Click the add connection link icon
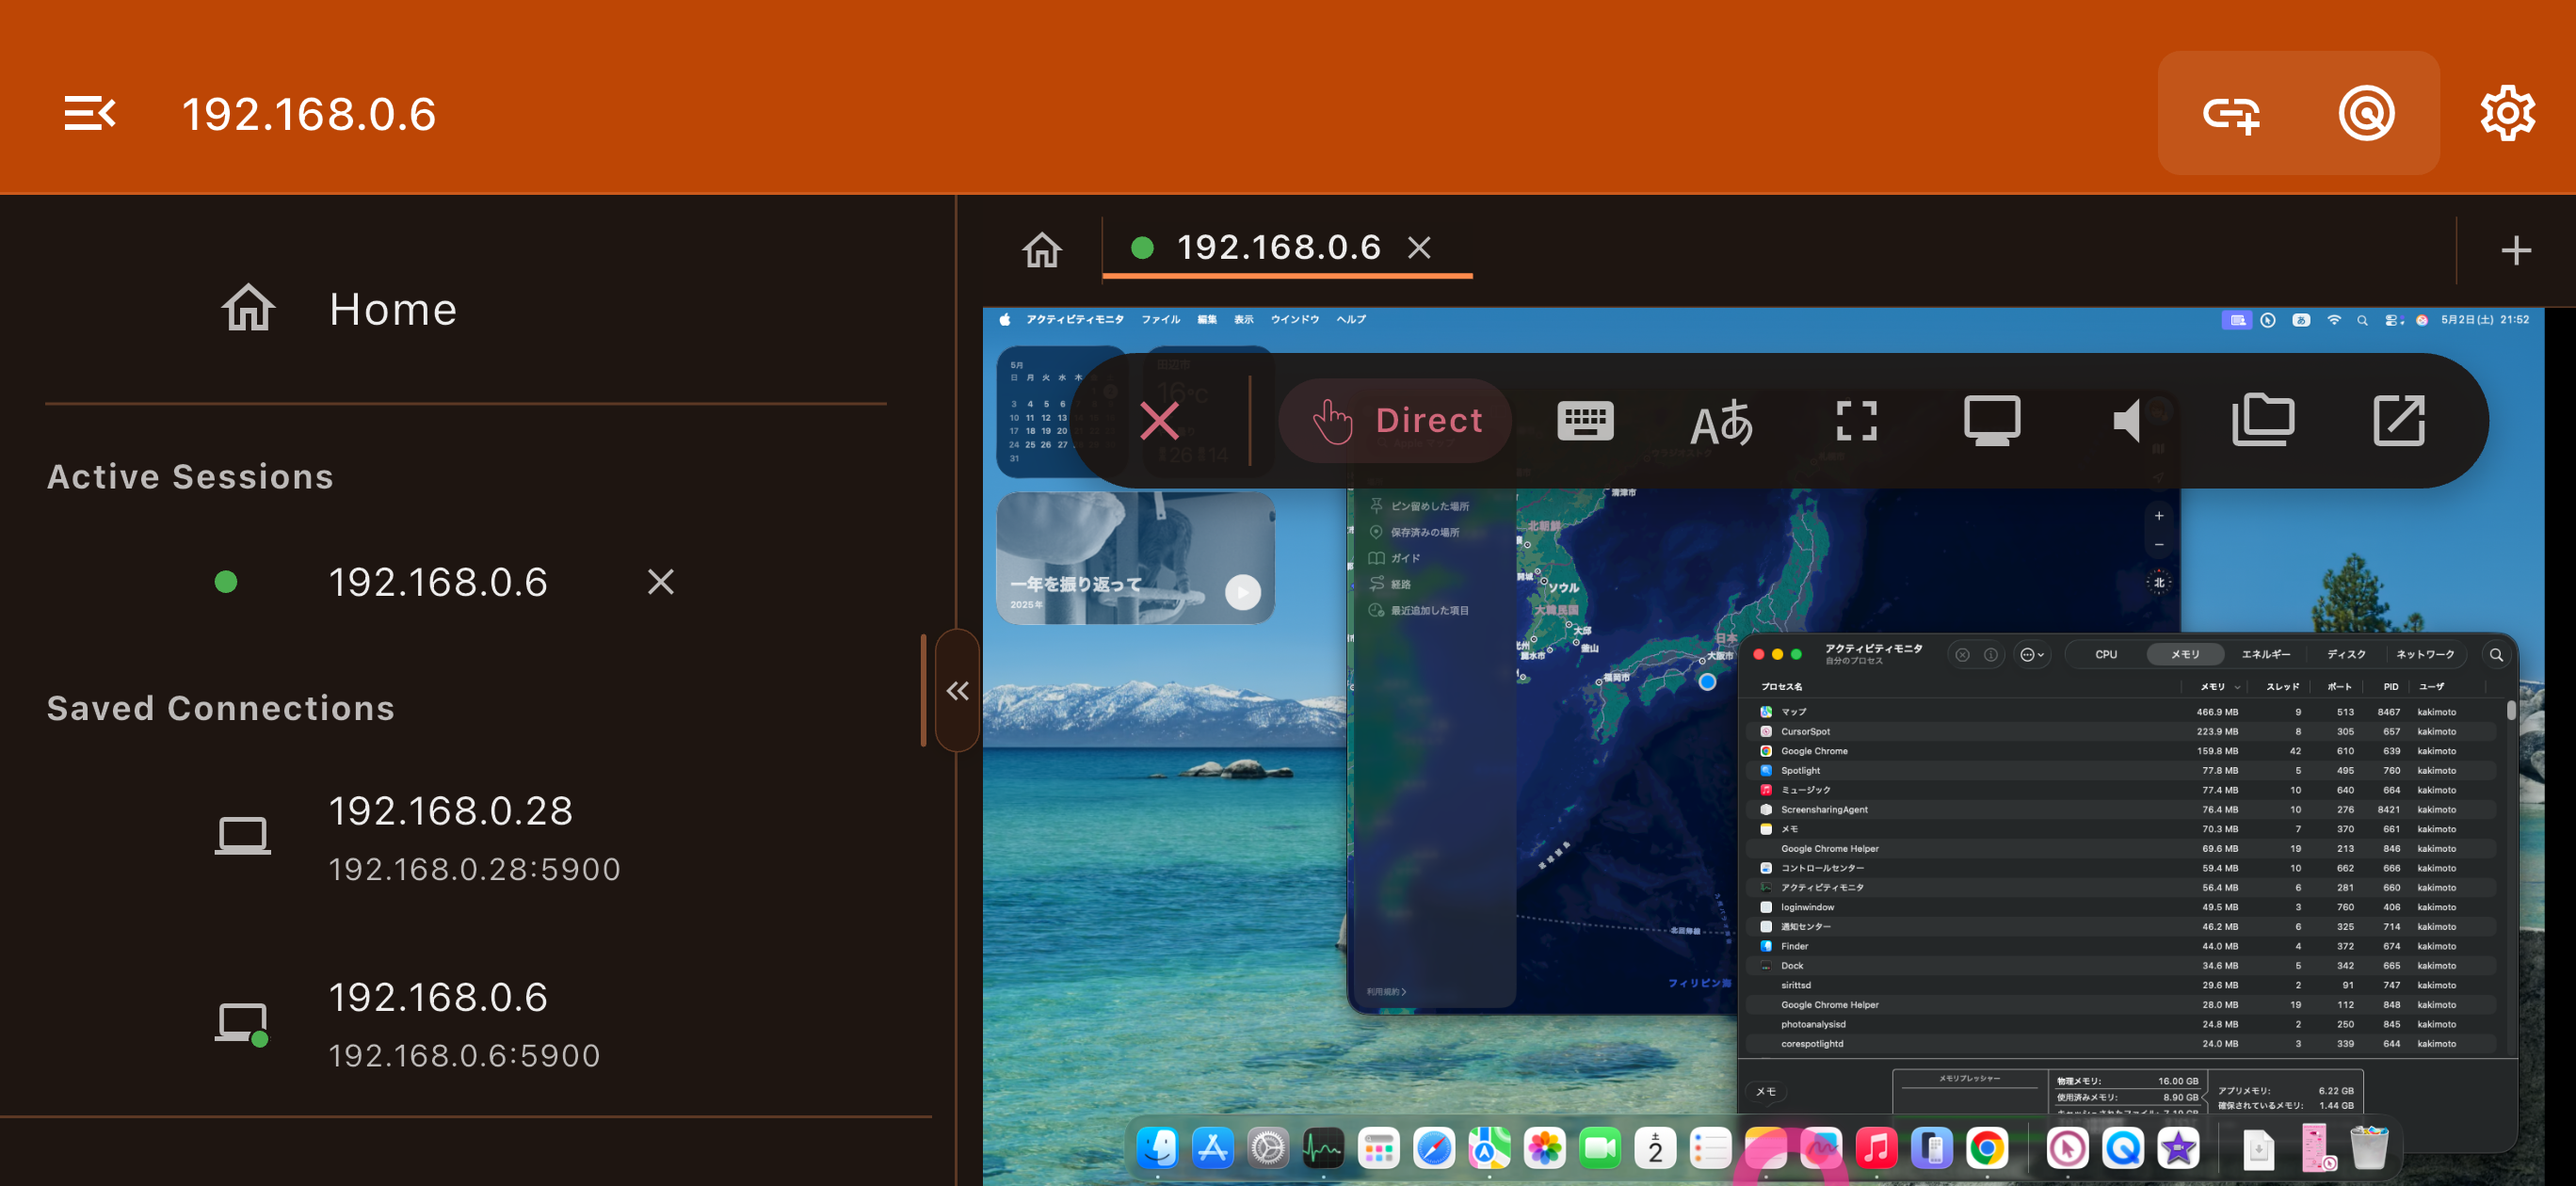Viewport: 2576px width, 1186px height. tap(2232, 114)
